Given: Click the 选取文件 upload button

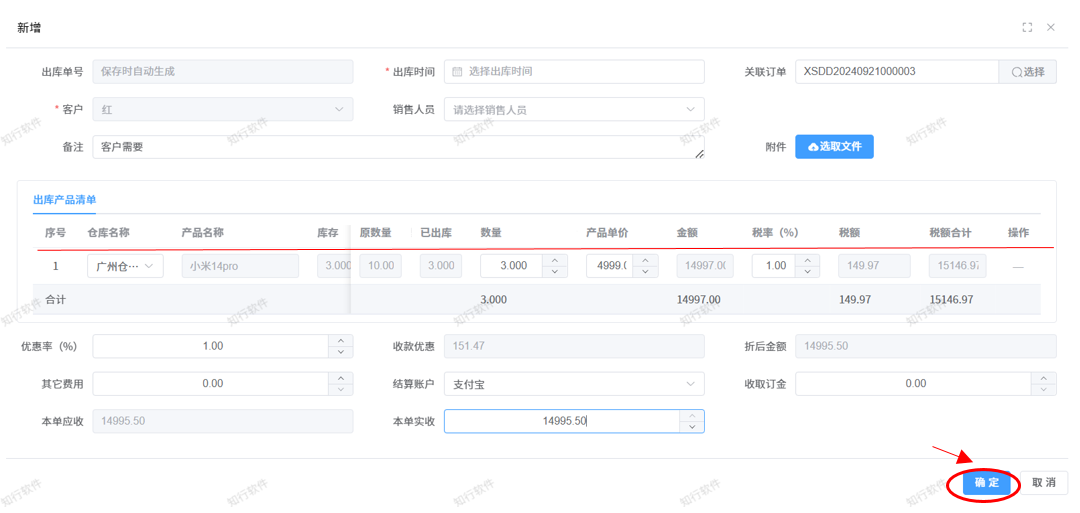Looking at the screenshot, I should [x=834, y=147].
